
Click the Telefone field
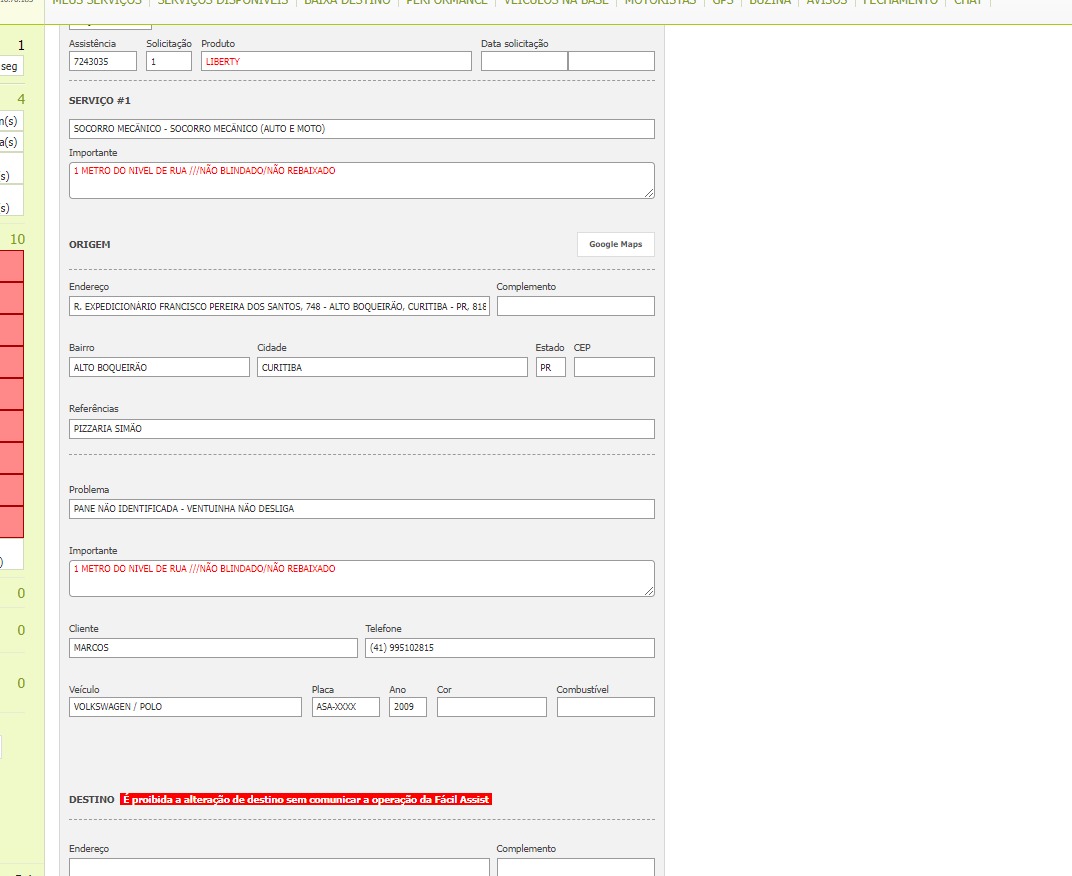coord(509,648)
